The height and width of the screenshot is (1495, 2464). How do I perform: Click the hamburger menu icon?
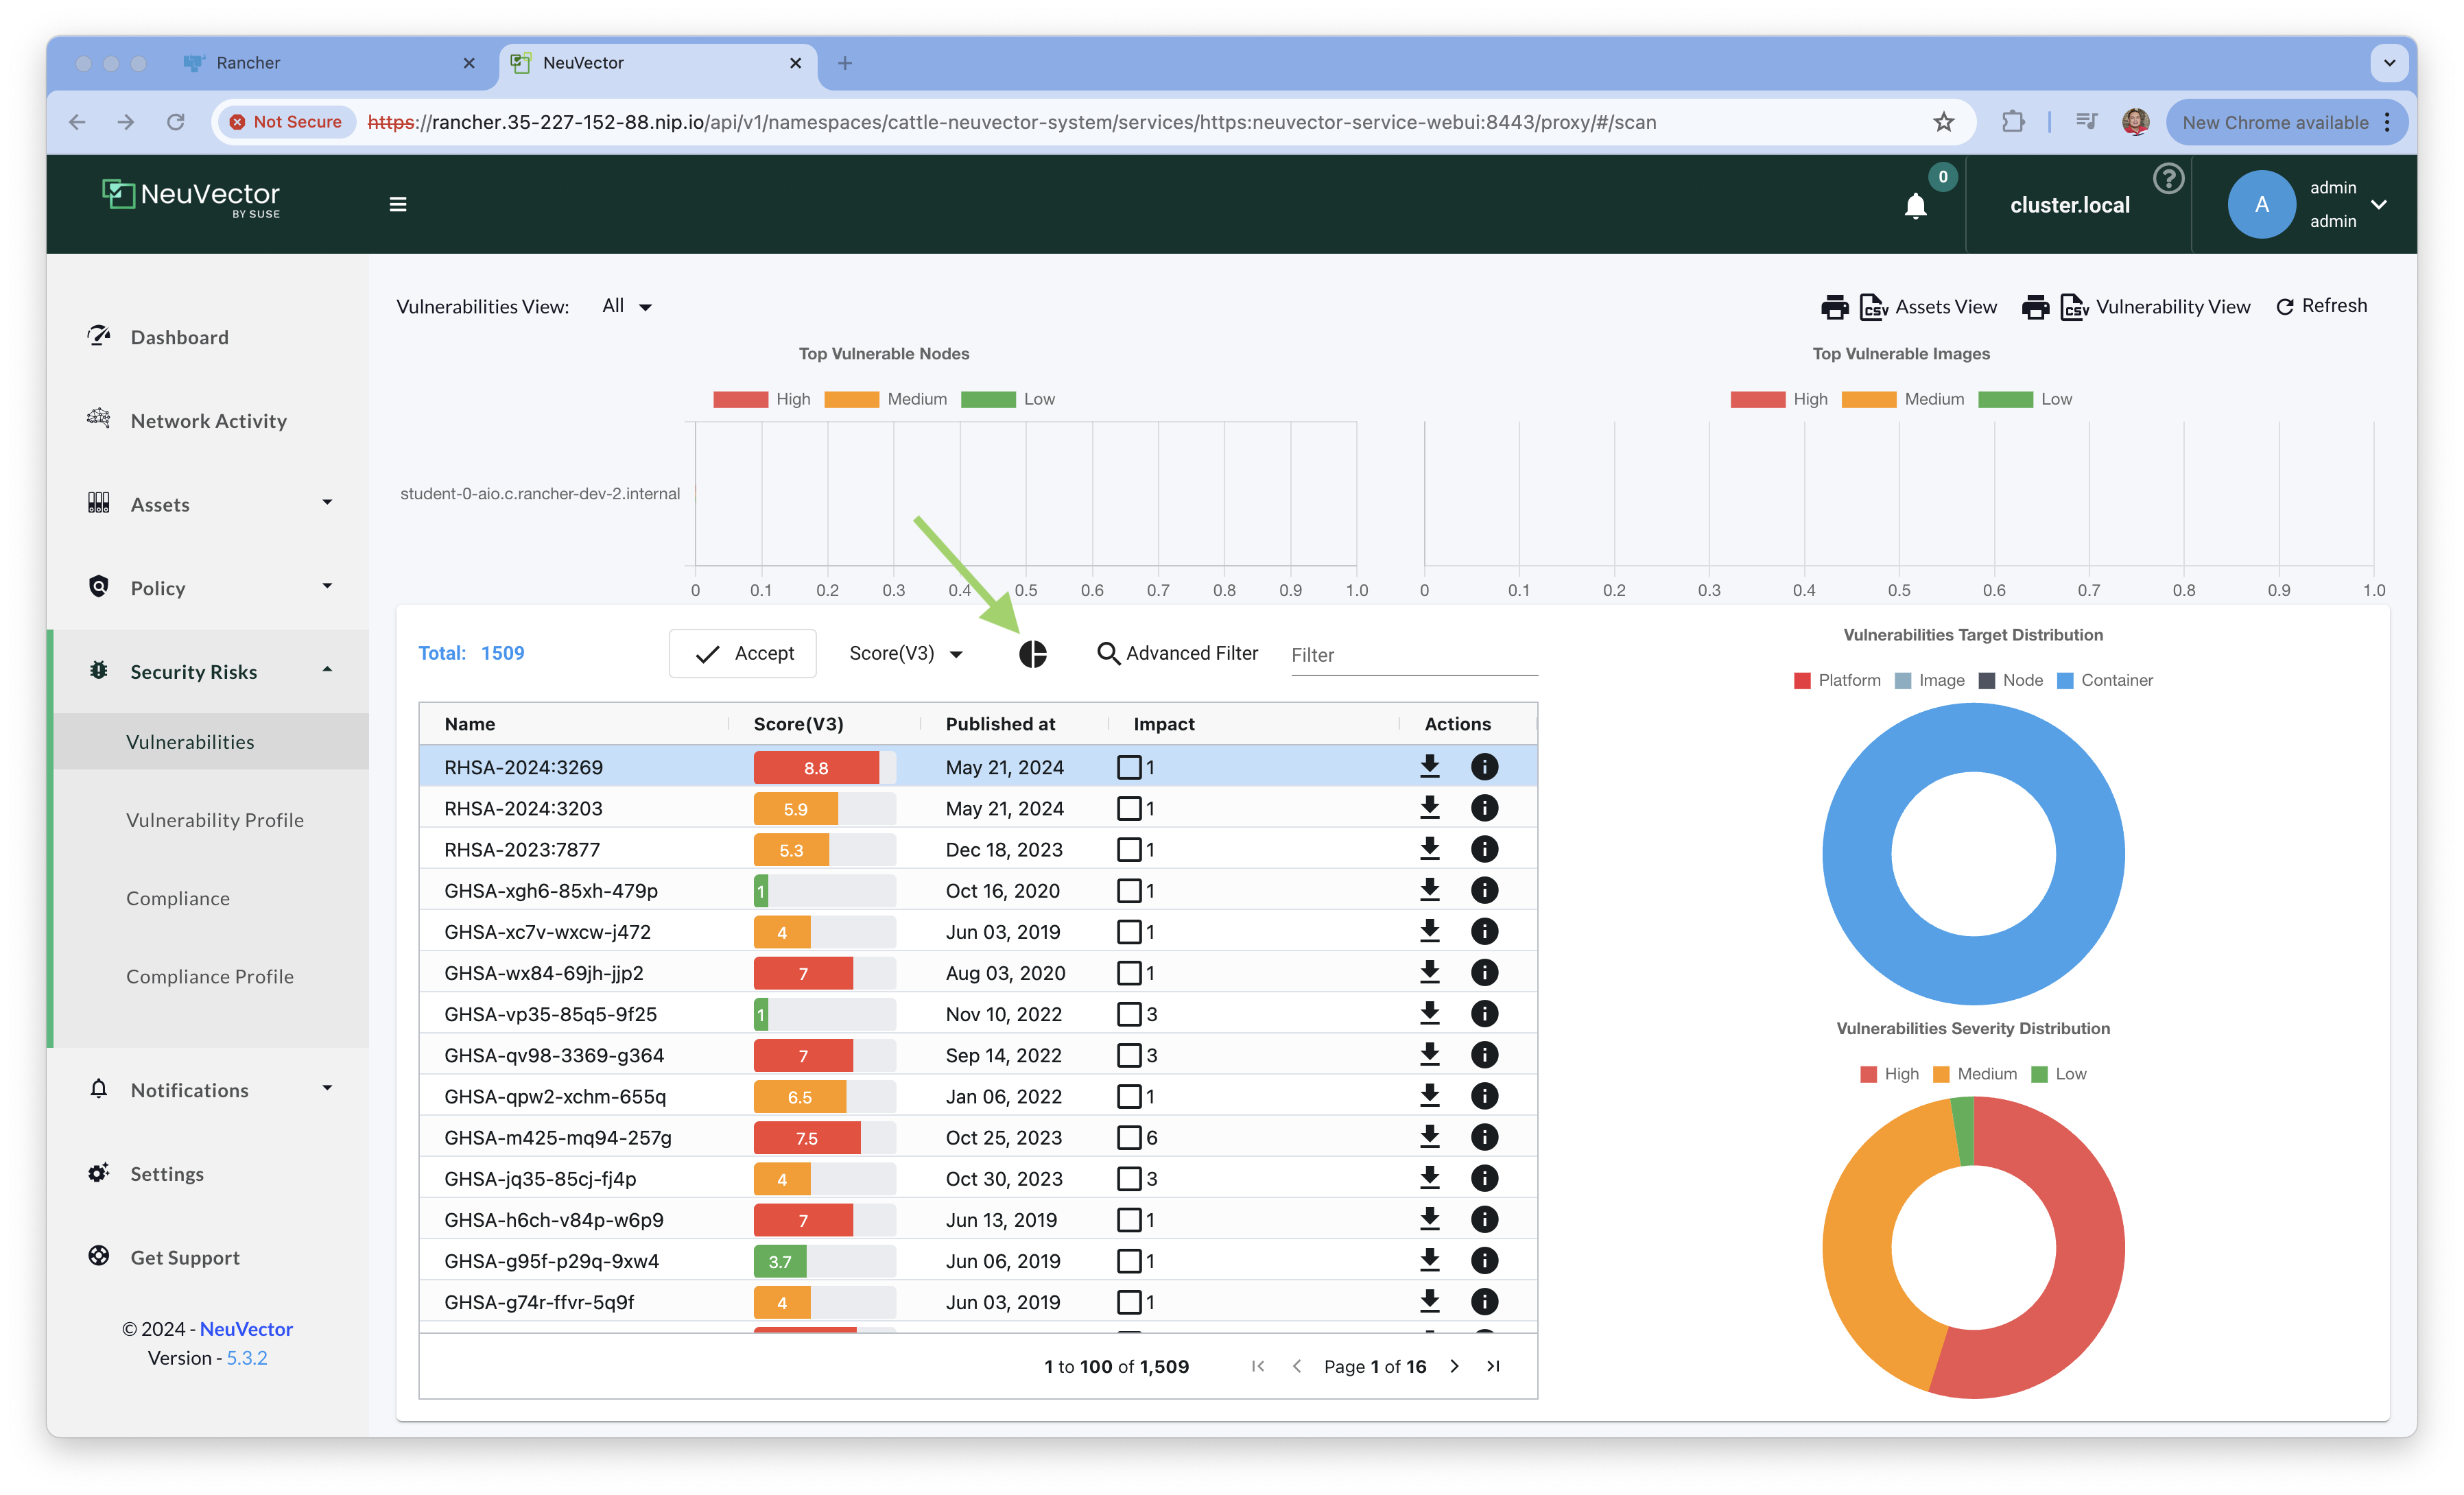(398, 205)
